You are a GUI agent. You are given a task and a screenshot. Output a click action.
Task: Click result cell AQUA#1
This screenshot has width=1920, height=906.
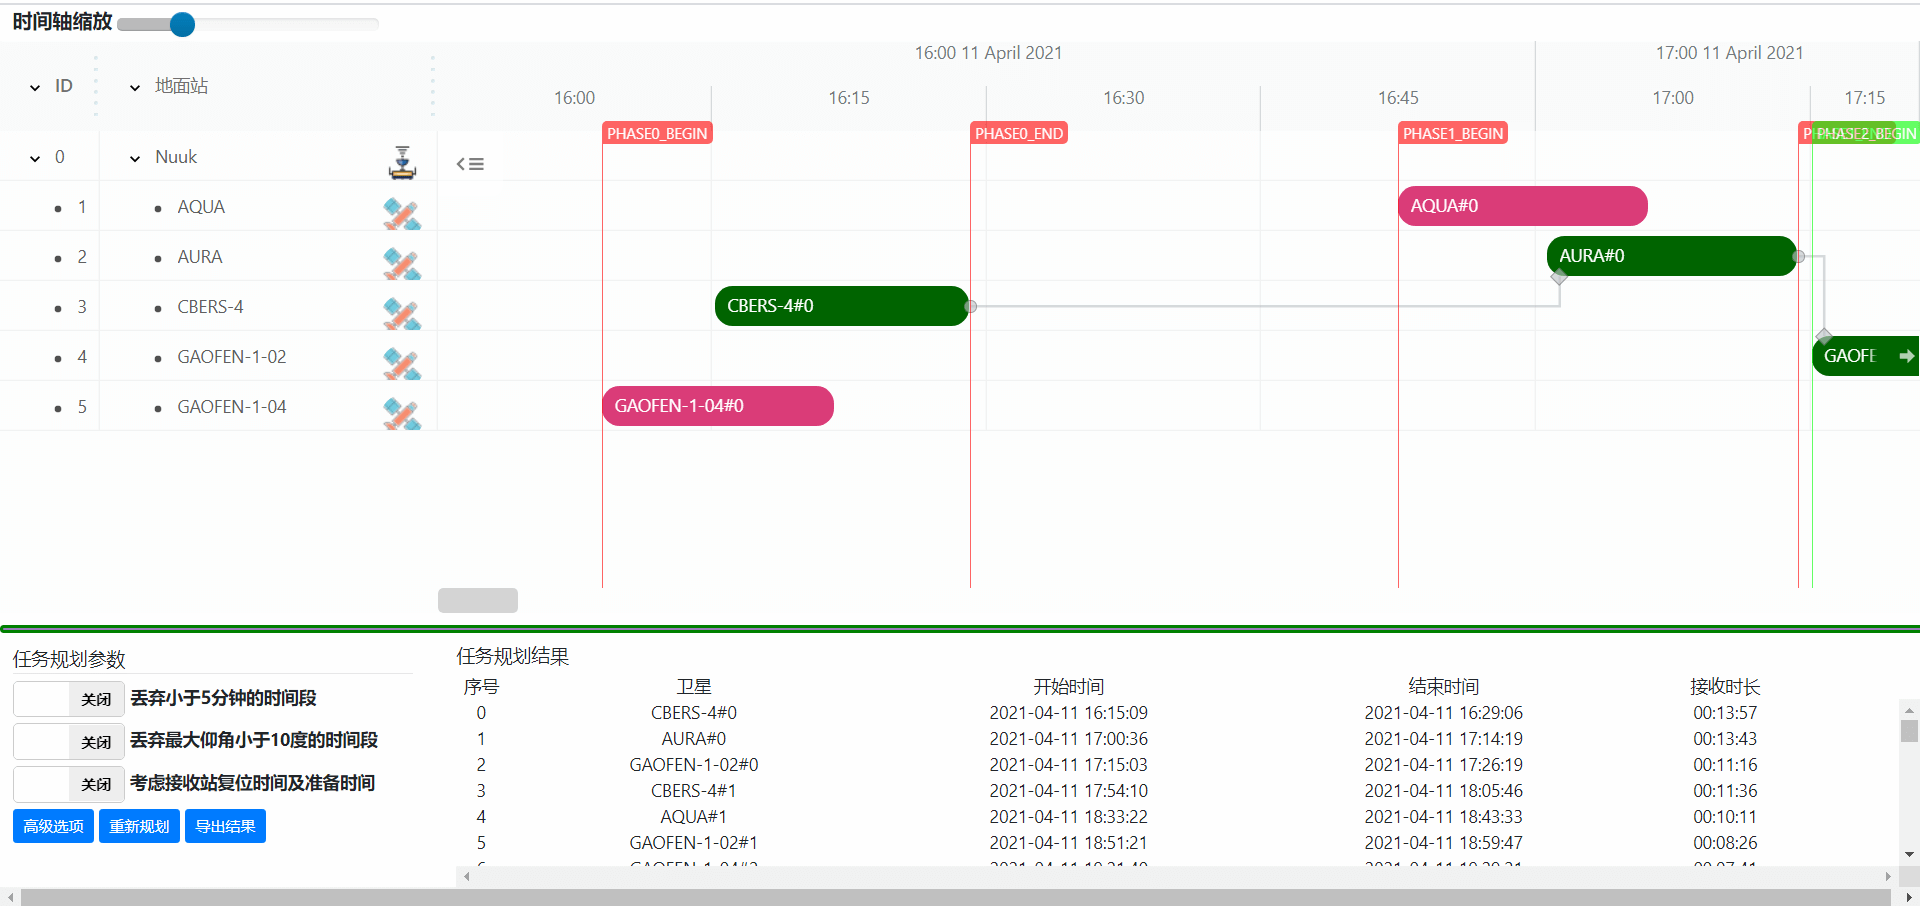(694, 817)
